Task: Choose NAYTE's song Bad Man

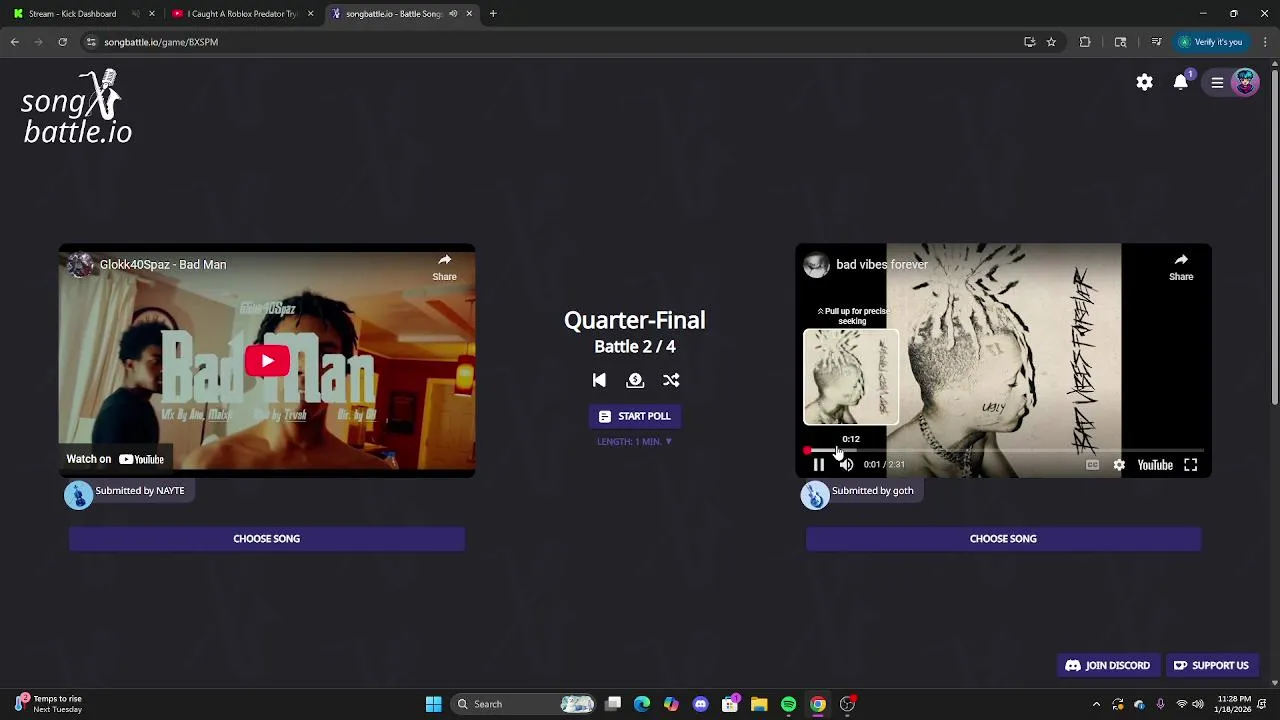Action: click(x=267, y=539)
